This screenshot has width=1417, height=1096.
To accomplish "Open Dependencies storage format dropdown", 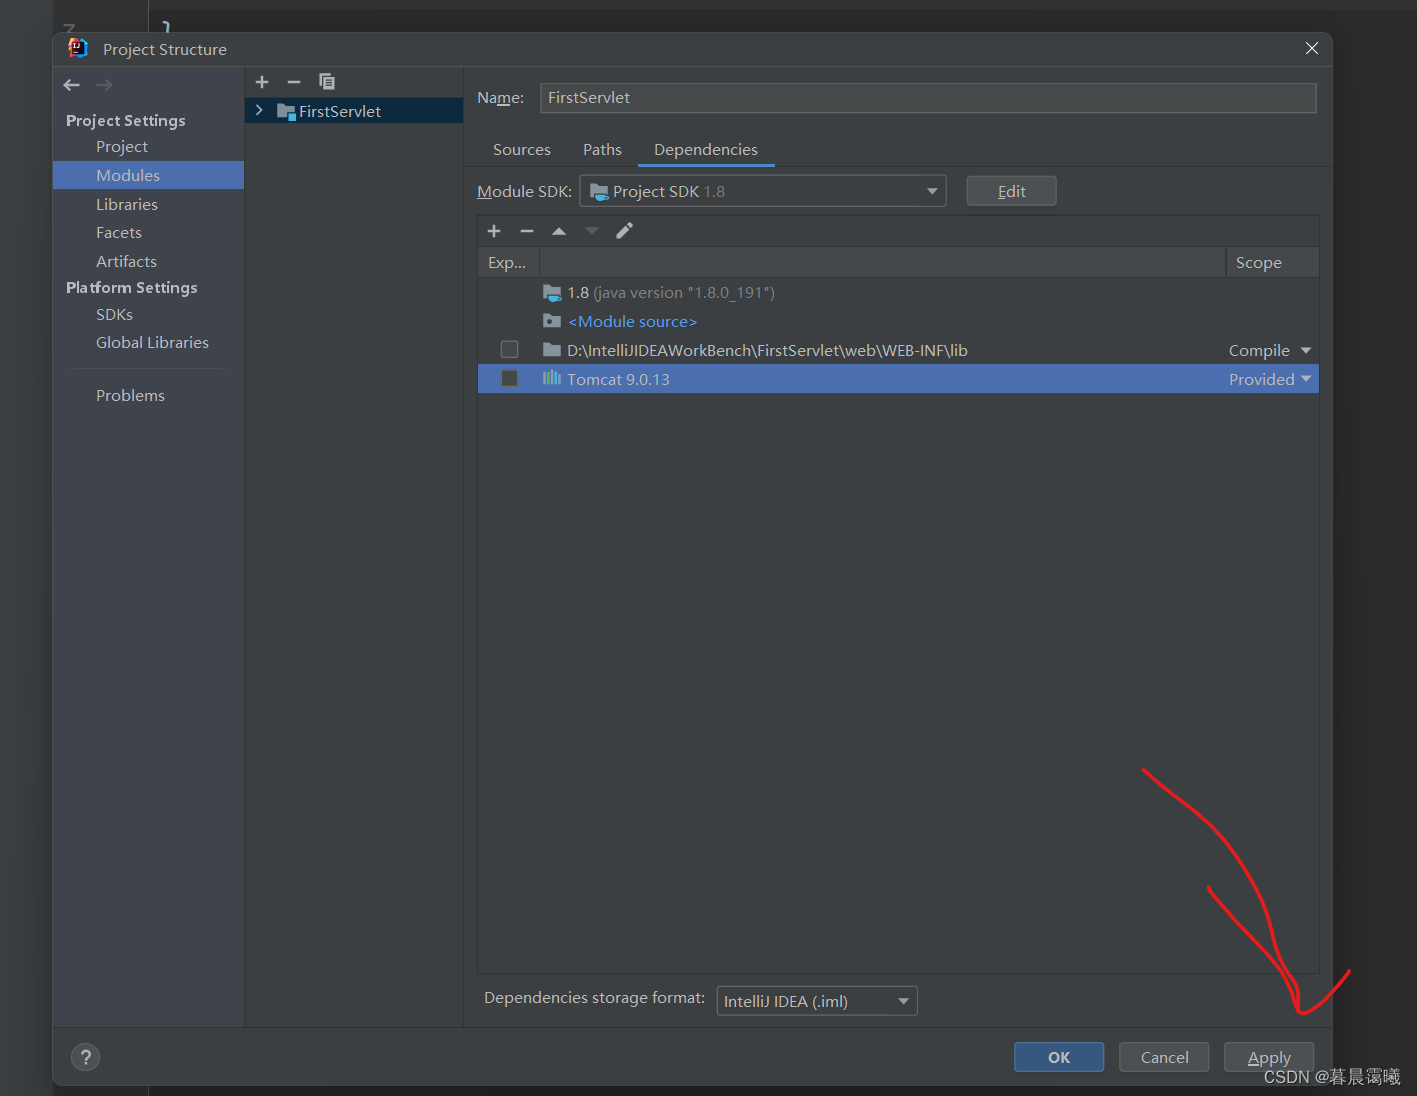I will pyautogui.click(x=817, y=1001).
